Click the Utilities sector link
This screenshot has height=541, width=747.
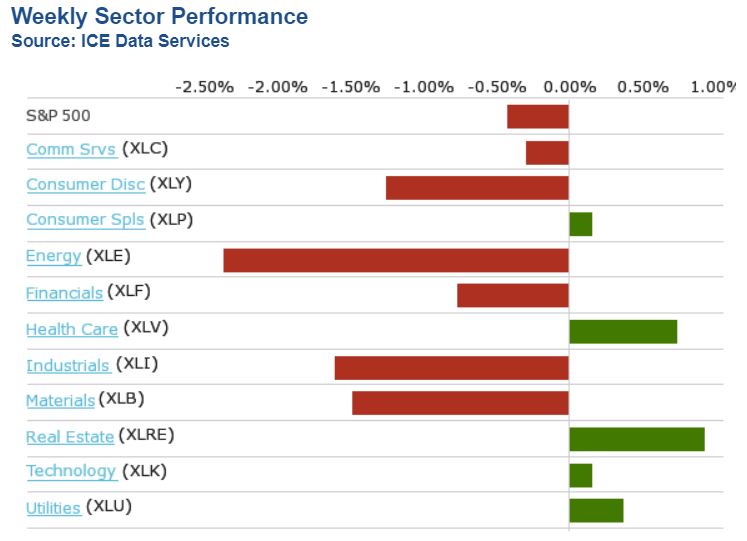(x=53, y=508)
